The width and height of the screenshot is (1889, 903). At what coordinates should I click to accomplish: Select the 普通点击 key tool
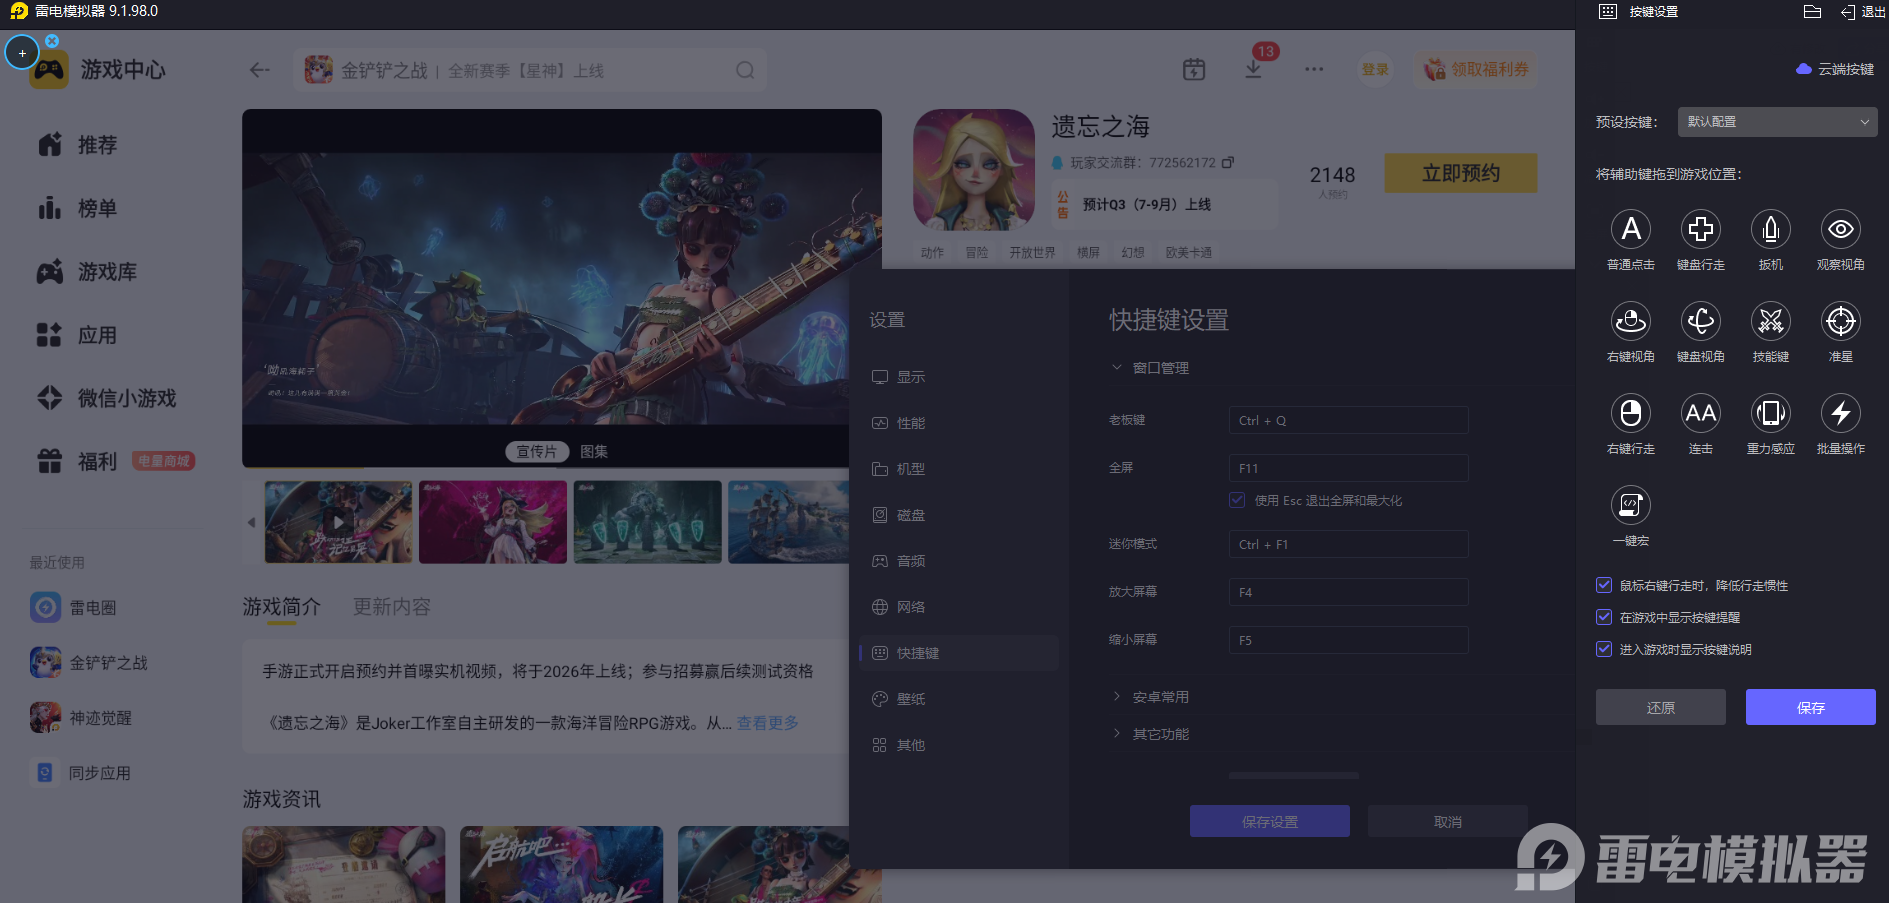pos(1631,230)
